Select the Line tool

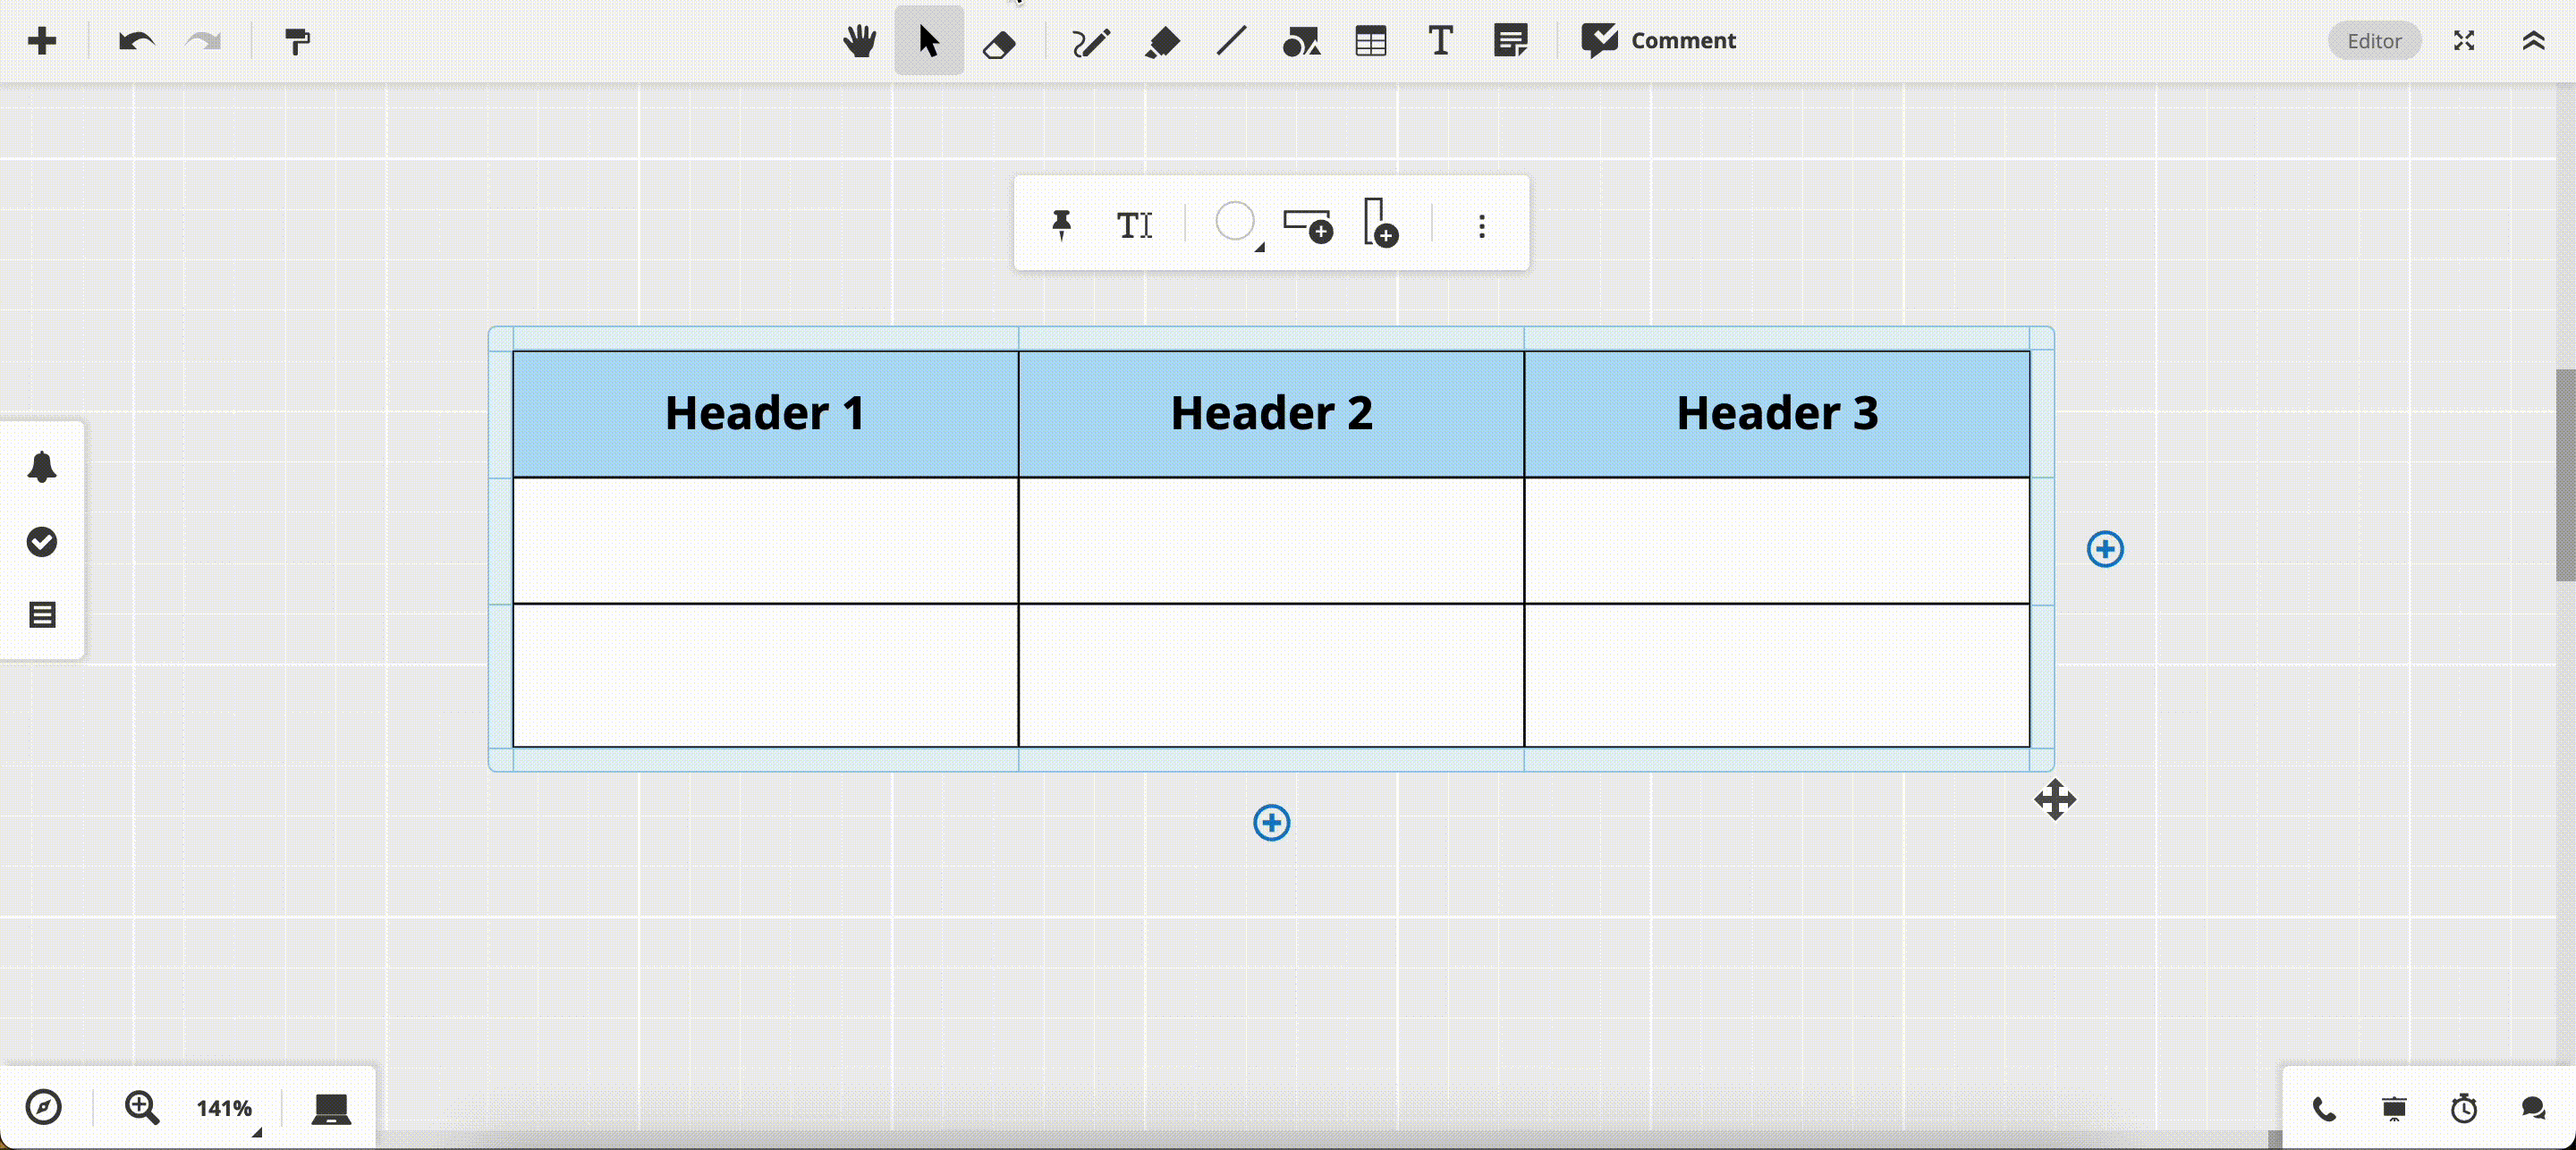point(1229,41)
